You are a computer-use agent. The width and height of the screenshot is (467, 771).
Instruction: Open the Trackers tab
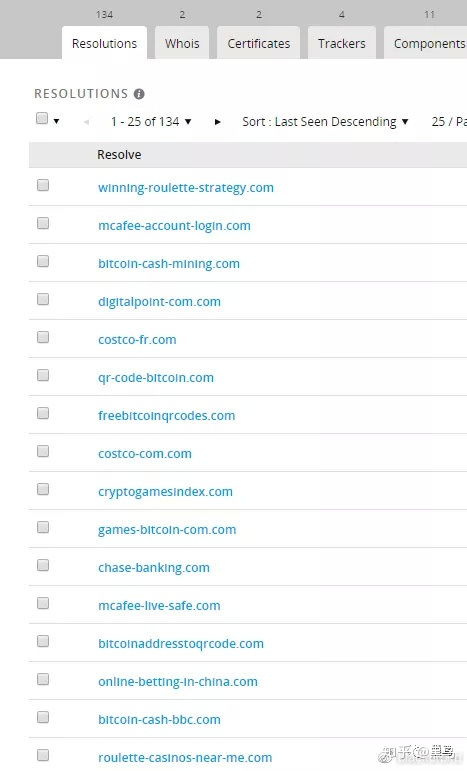coord(342,43)
